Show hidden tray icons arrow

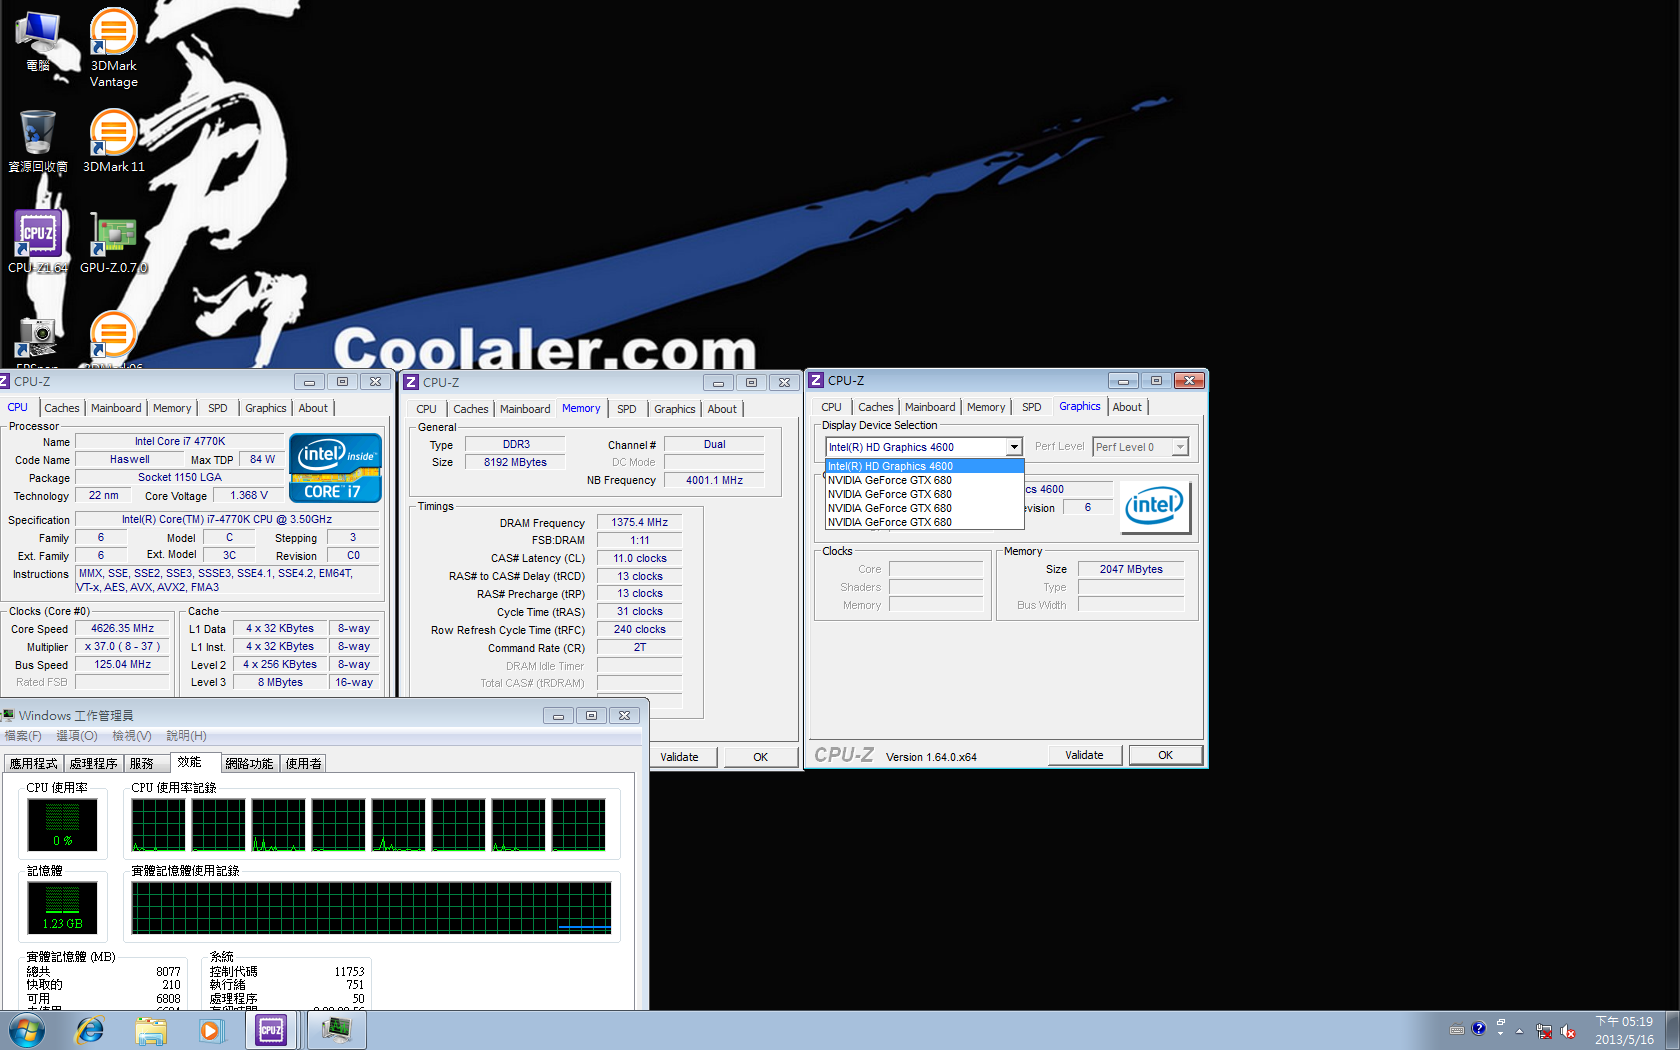tap(1519, 1031)
